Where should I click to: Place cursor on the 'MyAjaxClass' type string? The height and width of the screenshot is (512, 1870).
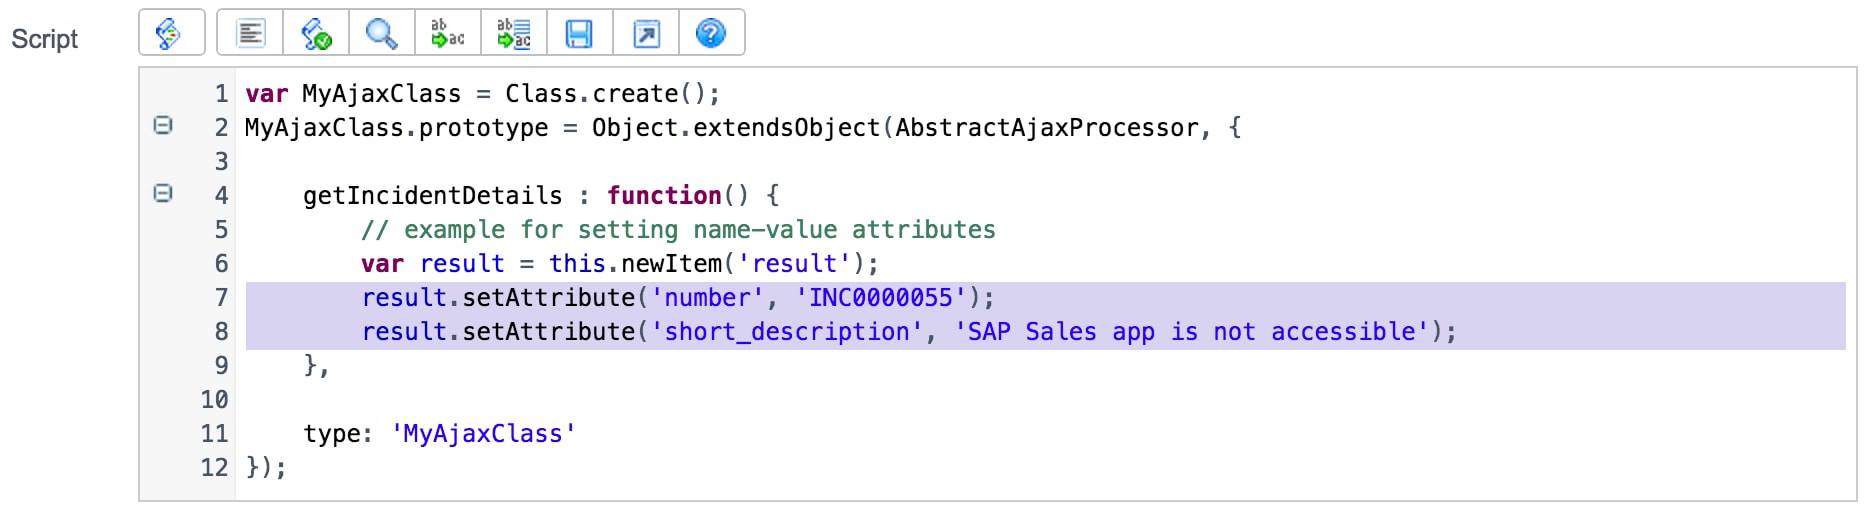(483, 434)
